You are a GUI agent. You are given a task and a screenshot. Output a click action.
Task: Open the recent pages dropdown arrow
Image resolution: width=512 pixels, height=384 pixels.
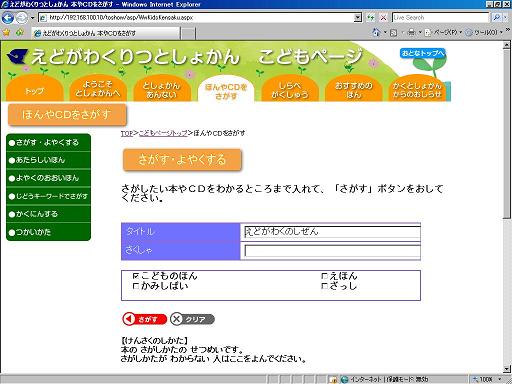coord(32,18)
